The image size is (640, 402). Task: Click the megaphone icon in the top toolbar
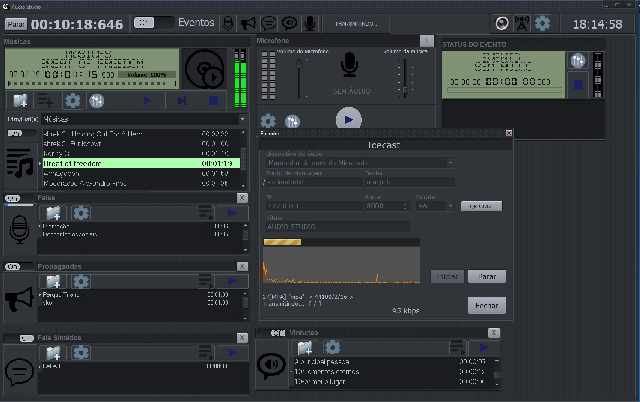point(248,24)
